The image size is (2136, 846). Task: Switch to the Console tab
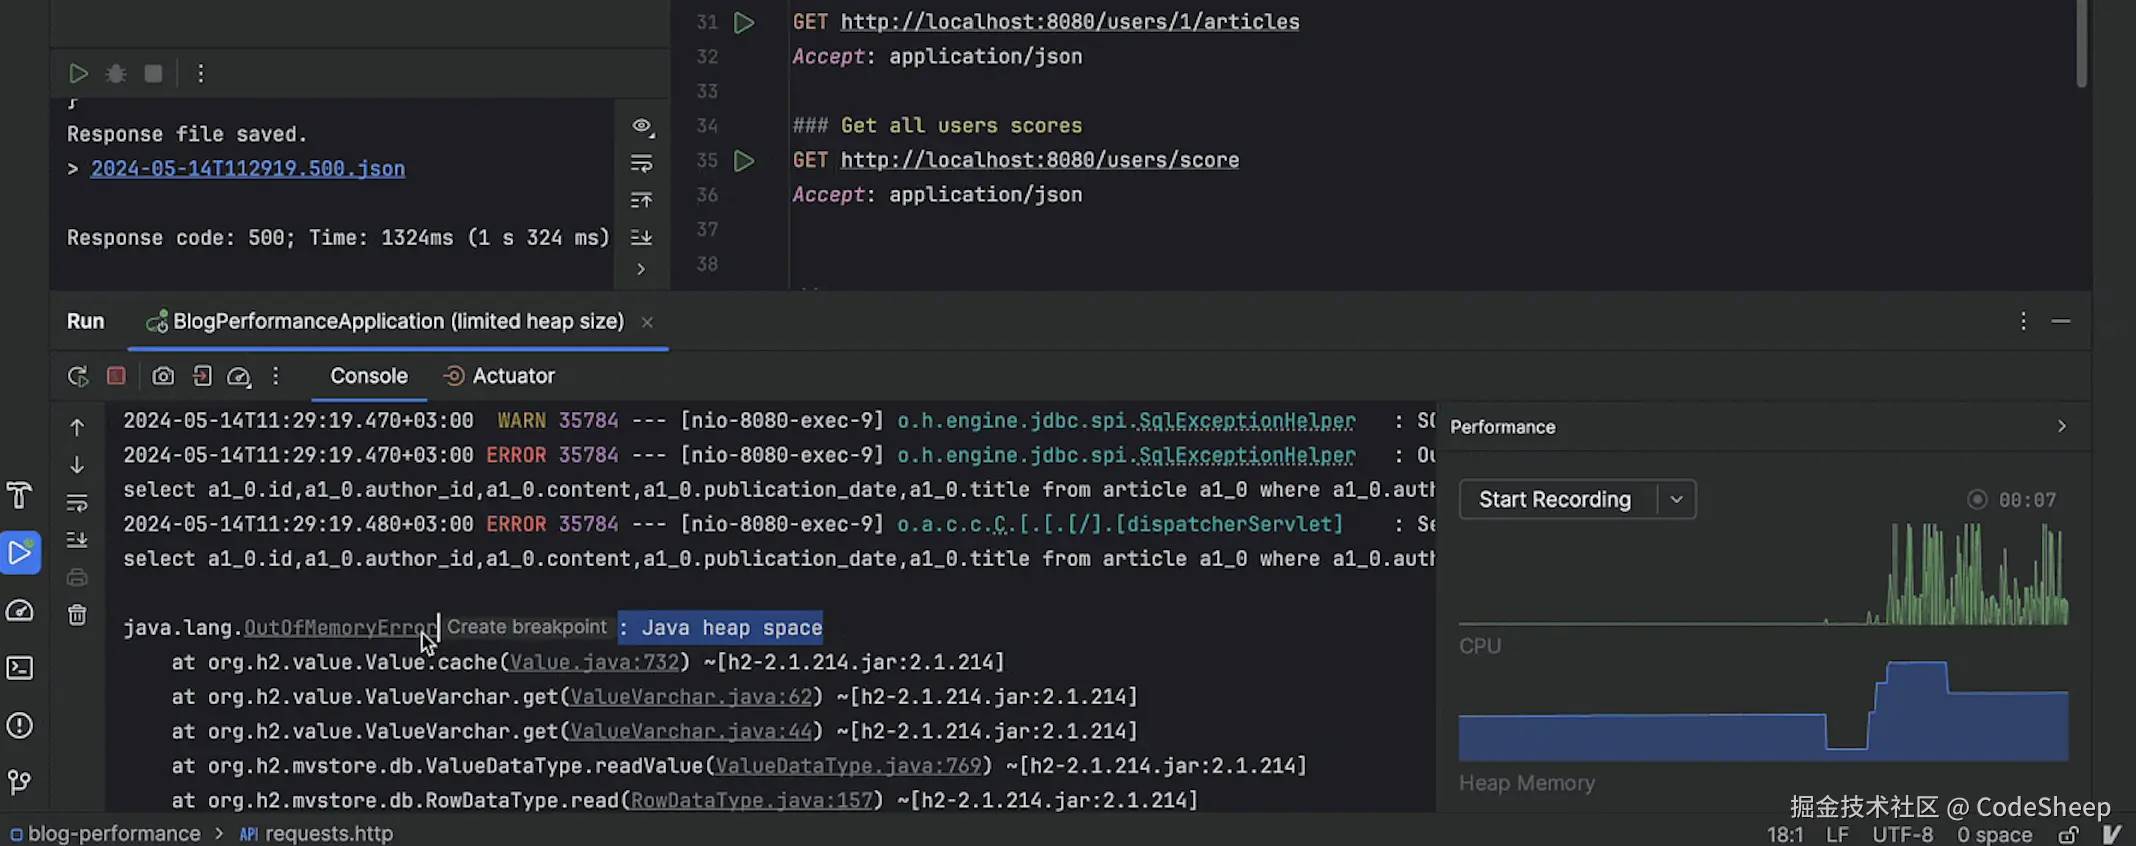pyautogui.click(x=369, y=376)
